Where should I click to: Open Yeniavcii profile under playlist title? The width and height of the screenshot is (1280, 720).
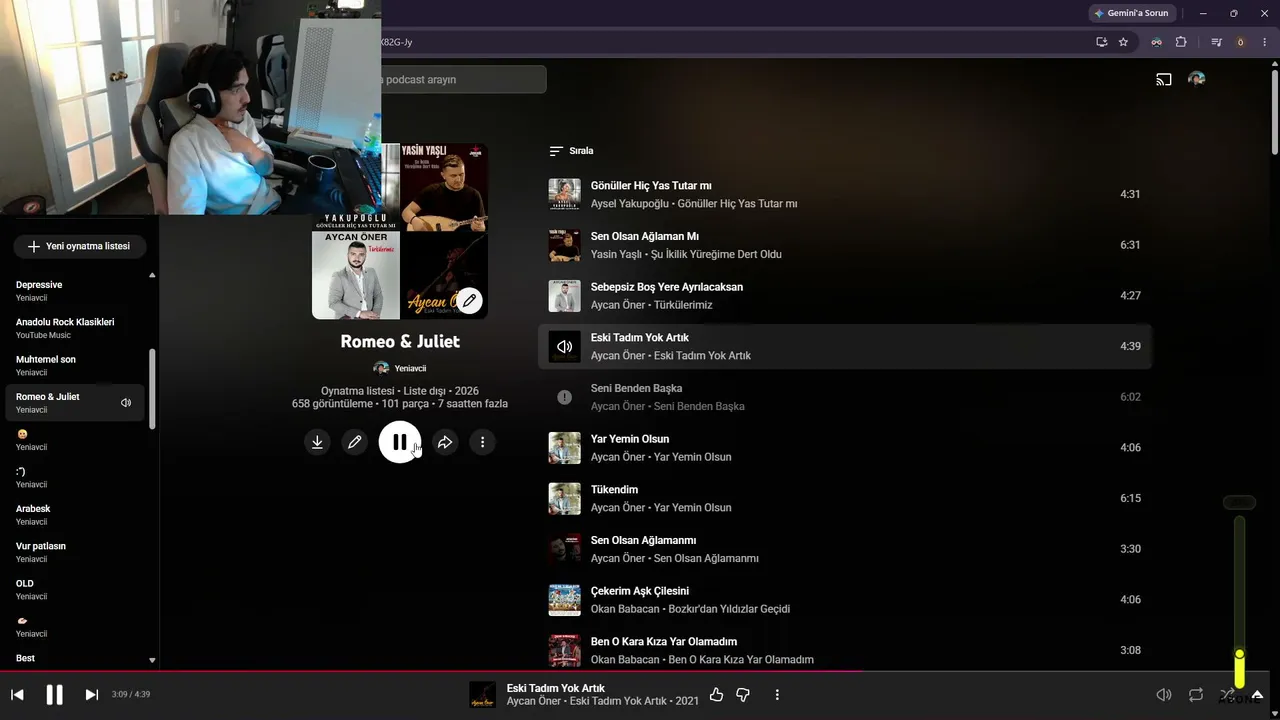pyautogui.click(x=400, y=368)
